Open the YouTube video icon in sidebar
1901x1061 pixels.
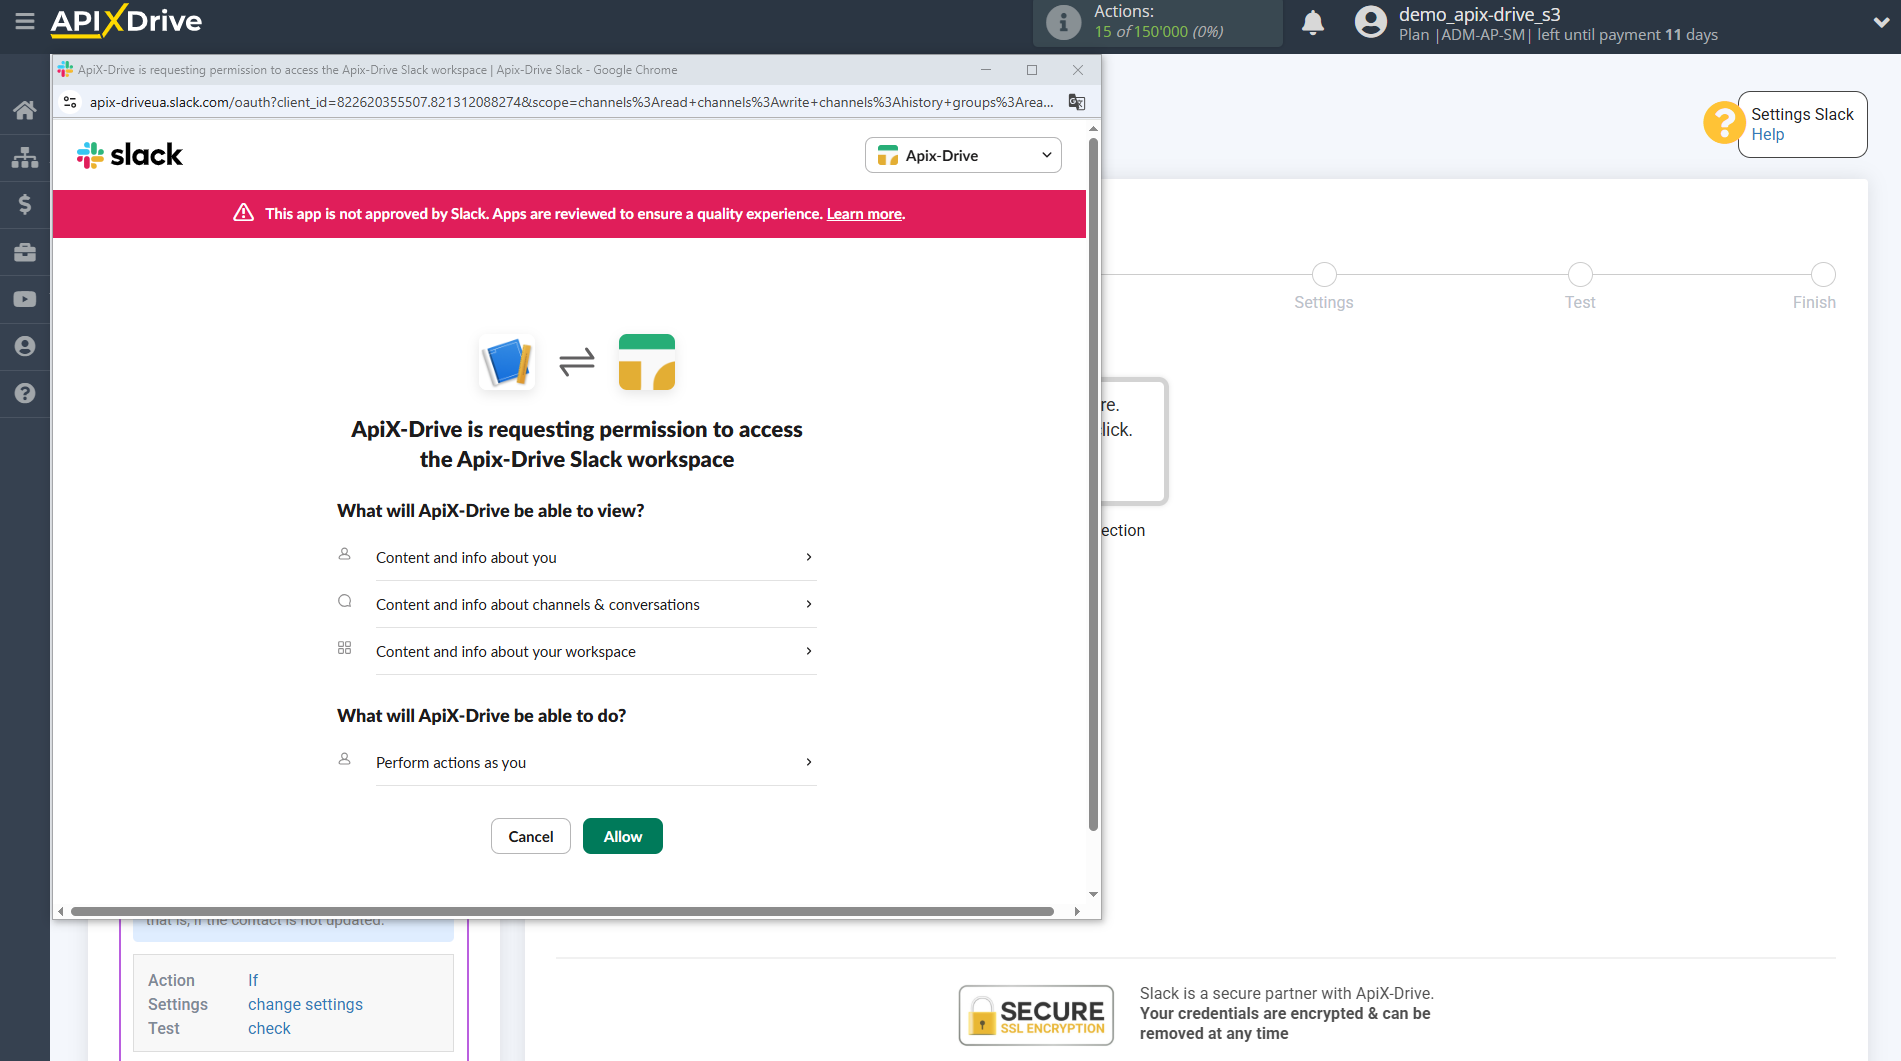(x=25, y=299)
